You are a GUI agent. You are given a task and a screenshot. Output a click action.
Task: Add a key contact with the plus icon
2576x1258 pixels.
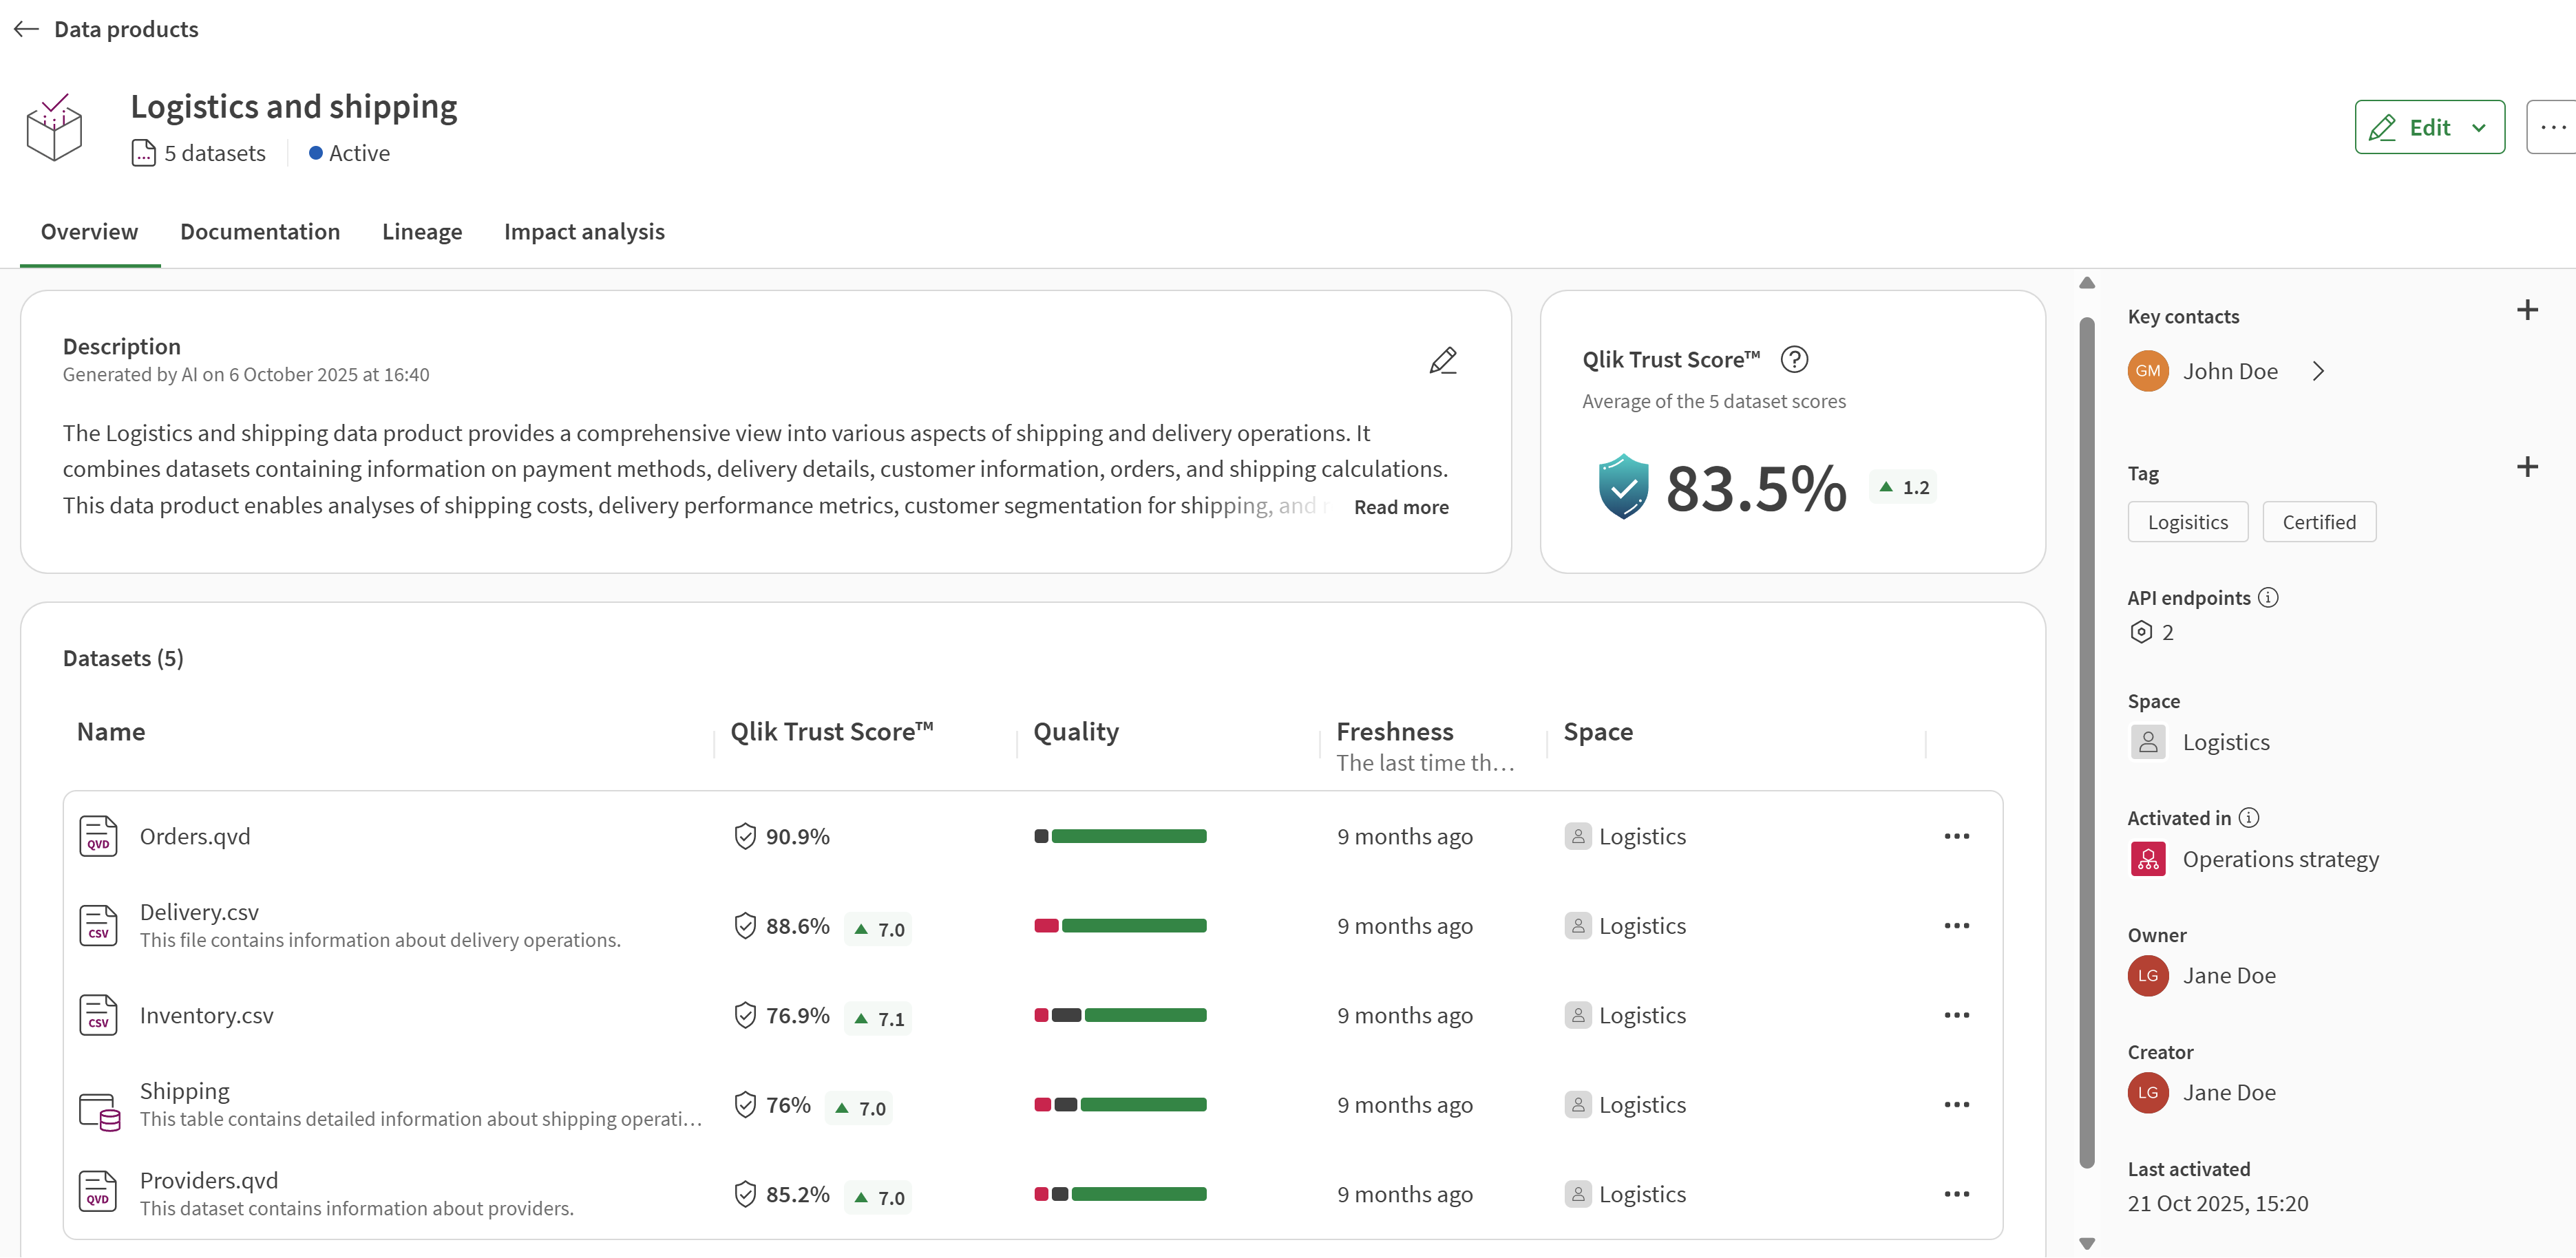2526,310
